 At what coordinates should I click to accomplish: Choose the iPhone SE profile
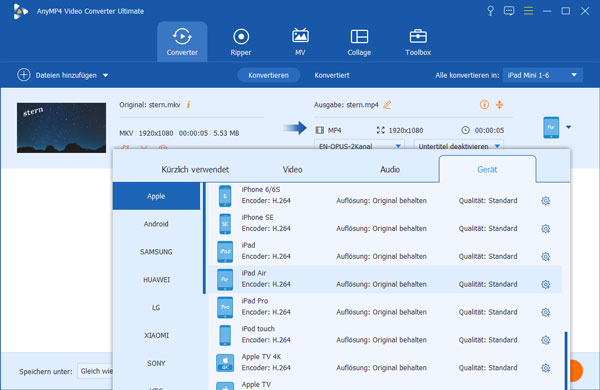click(x=385, y=224)
